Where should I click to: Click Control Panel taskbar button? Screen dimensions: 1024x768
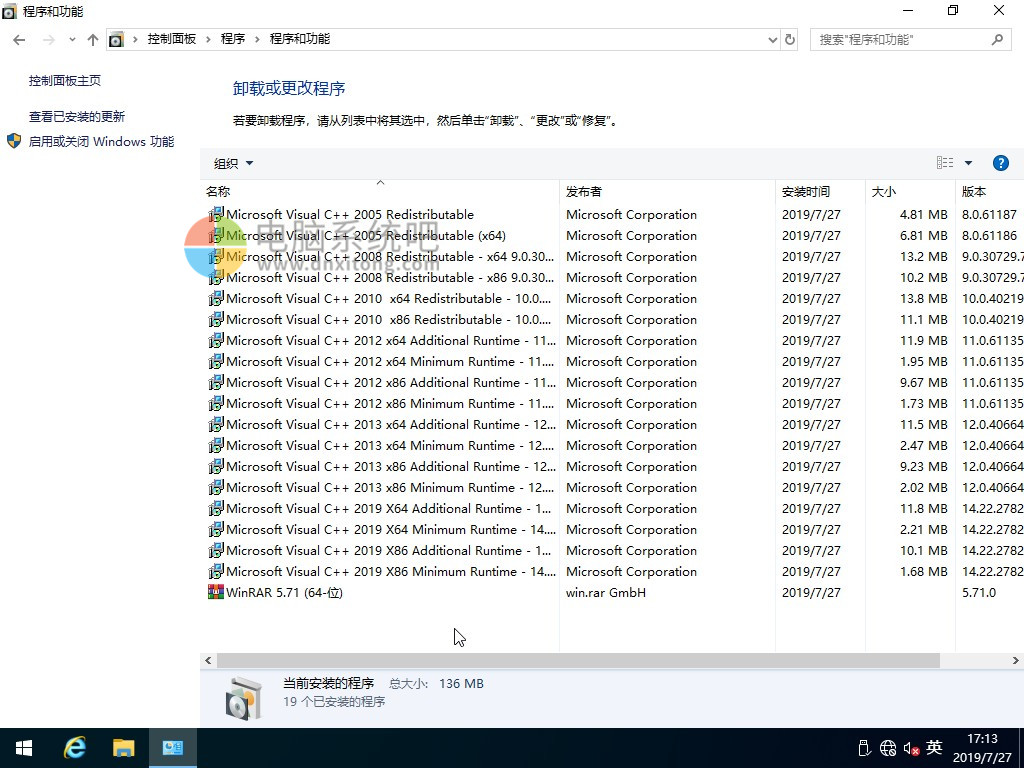point(172,748)
